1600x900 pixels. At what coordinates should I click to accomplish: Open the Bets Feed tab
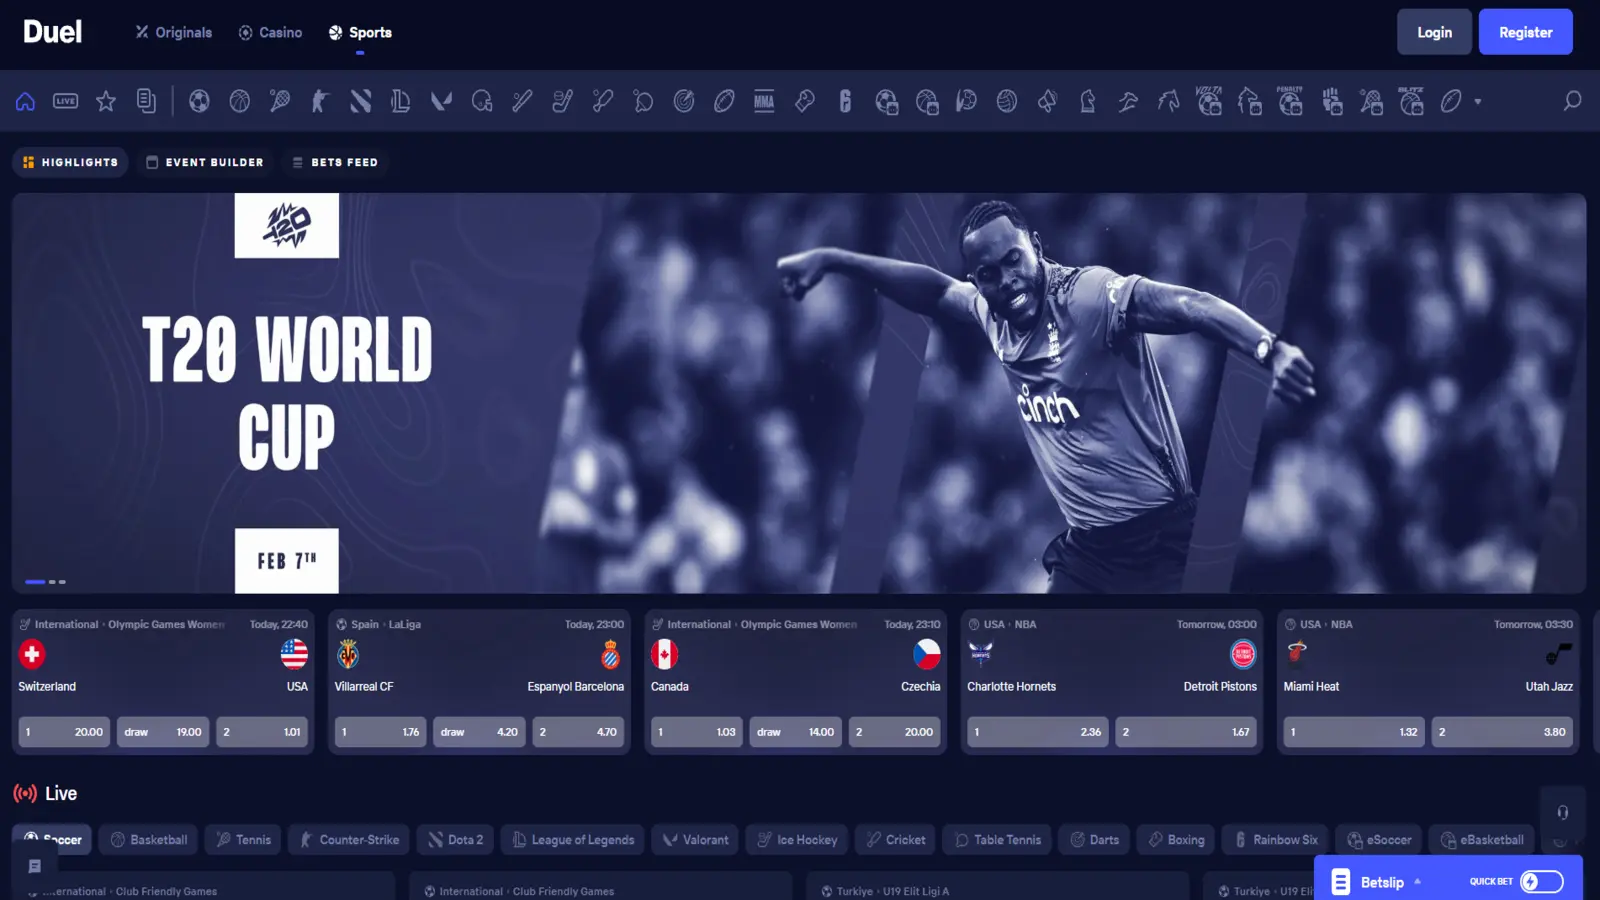click(336, 161)
